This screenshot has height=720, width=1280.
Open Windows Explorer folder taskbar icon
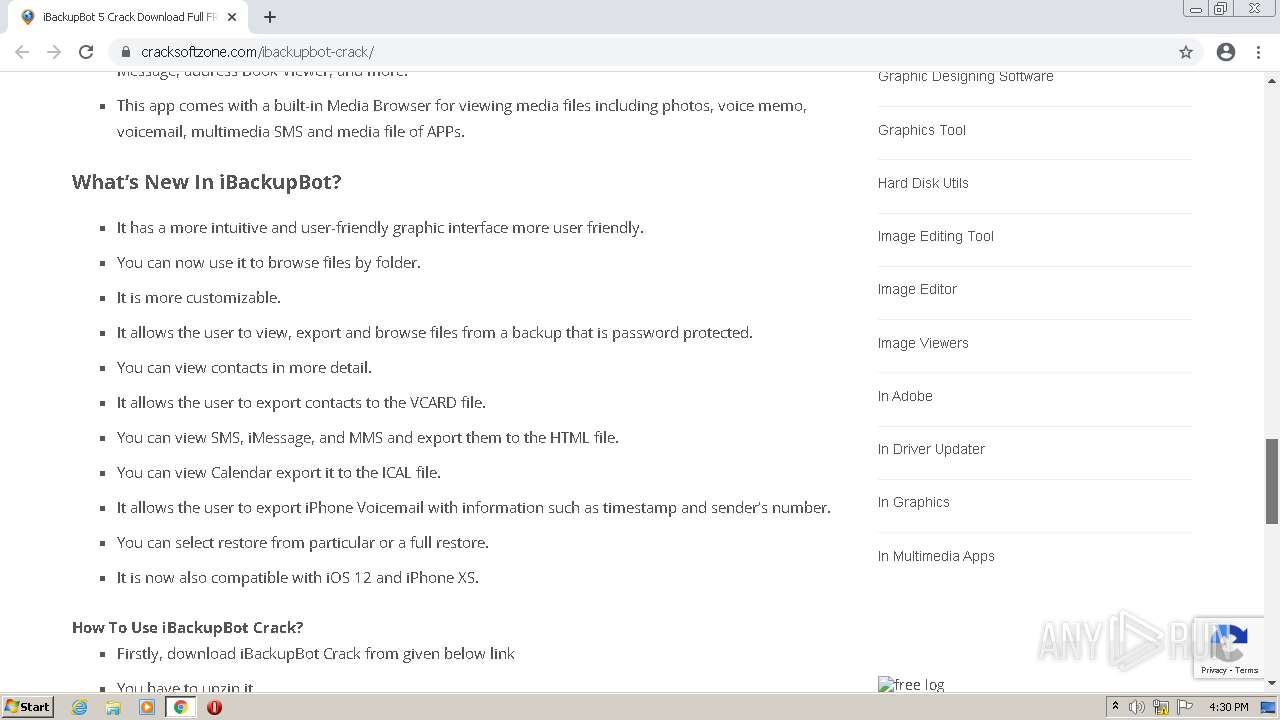pyautogui.click(x=113, y=707)
